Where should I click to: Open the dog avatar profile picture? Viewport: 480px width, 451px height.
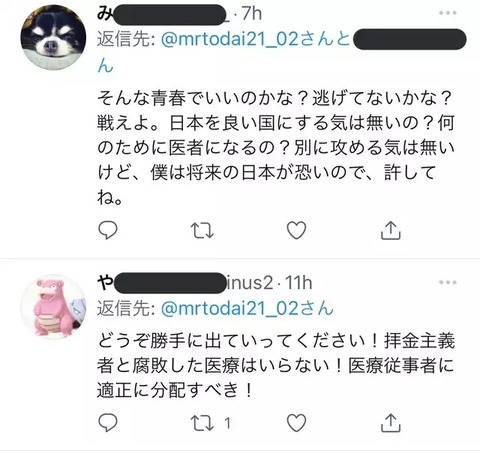tap(53, 37)
